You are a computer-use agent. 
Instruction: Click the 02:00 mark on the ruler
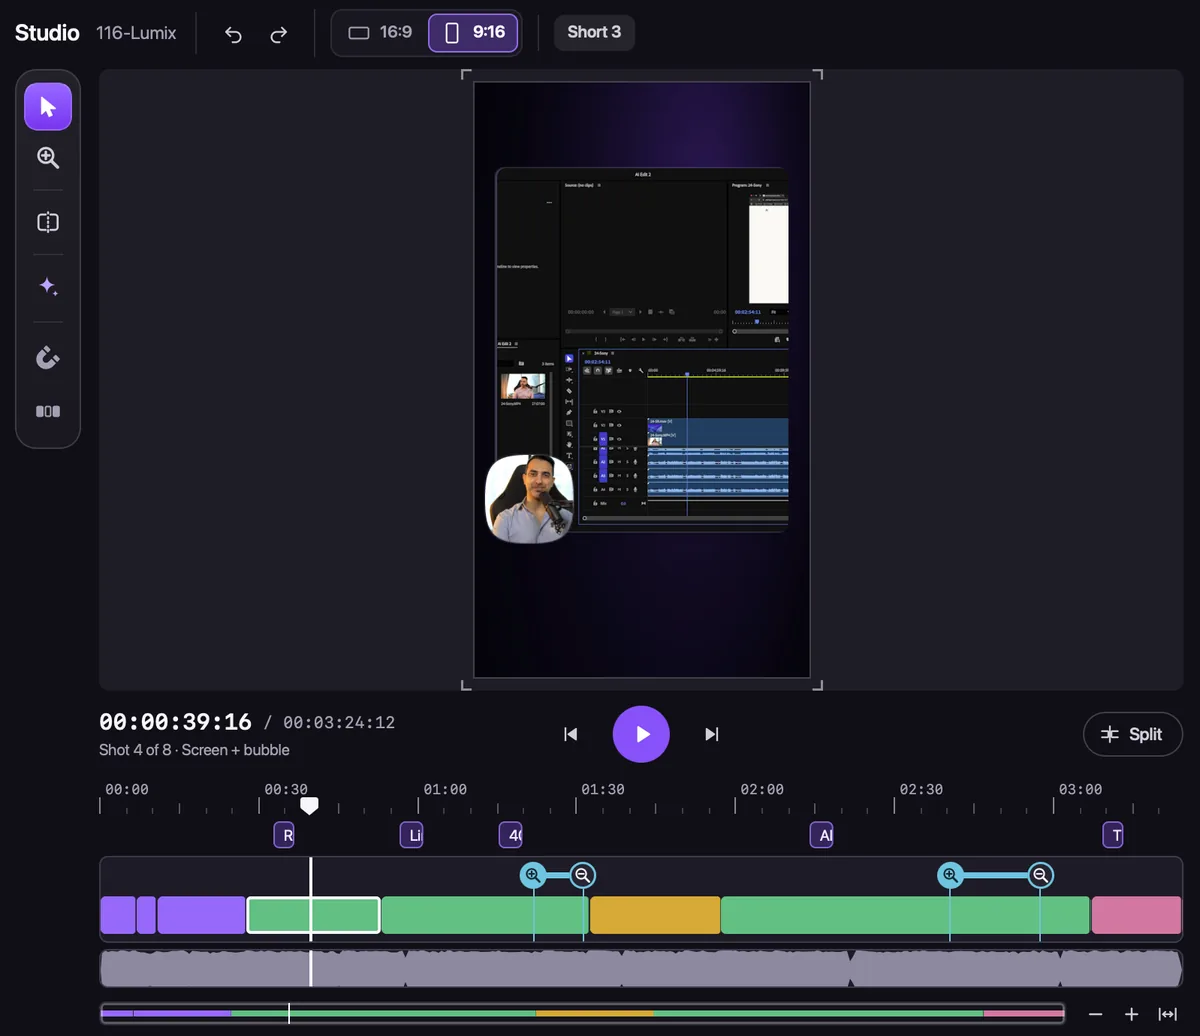tap(762, 790)
